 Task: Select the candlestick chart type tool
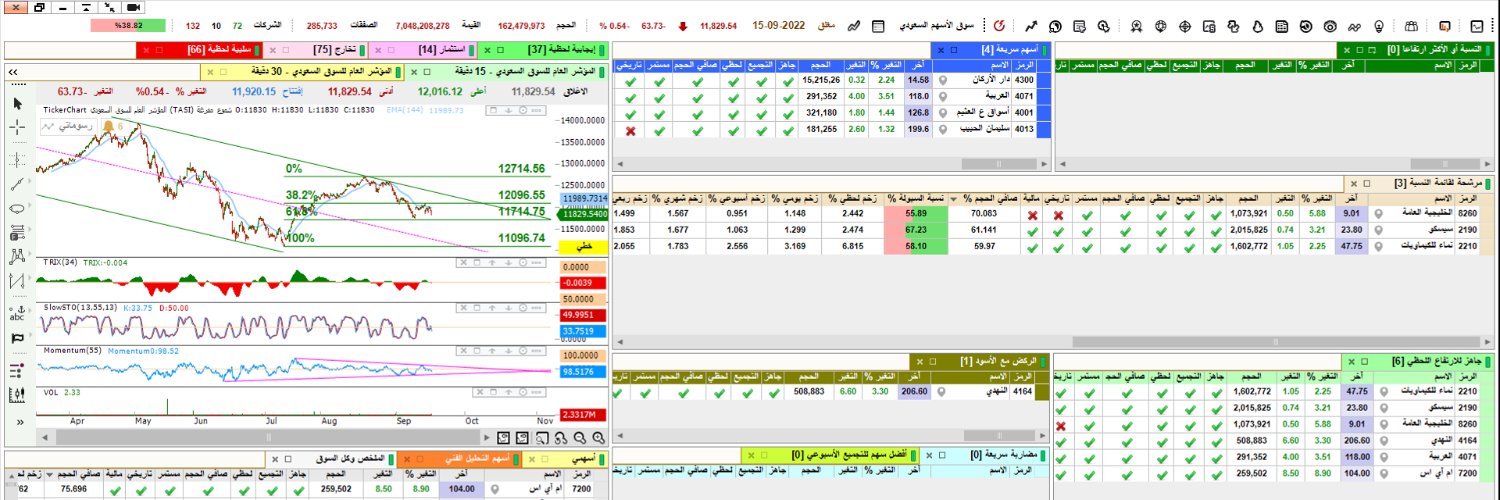(x=18, y=394)
